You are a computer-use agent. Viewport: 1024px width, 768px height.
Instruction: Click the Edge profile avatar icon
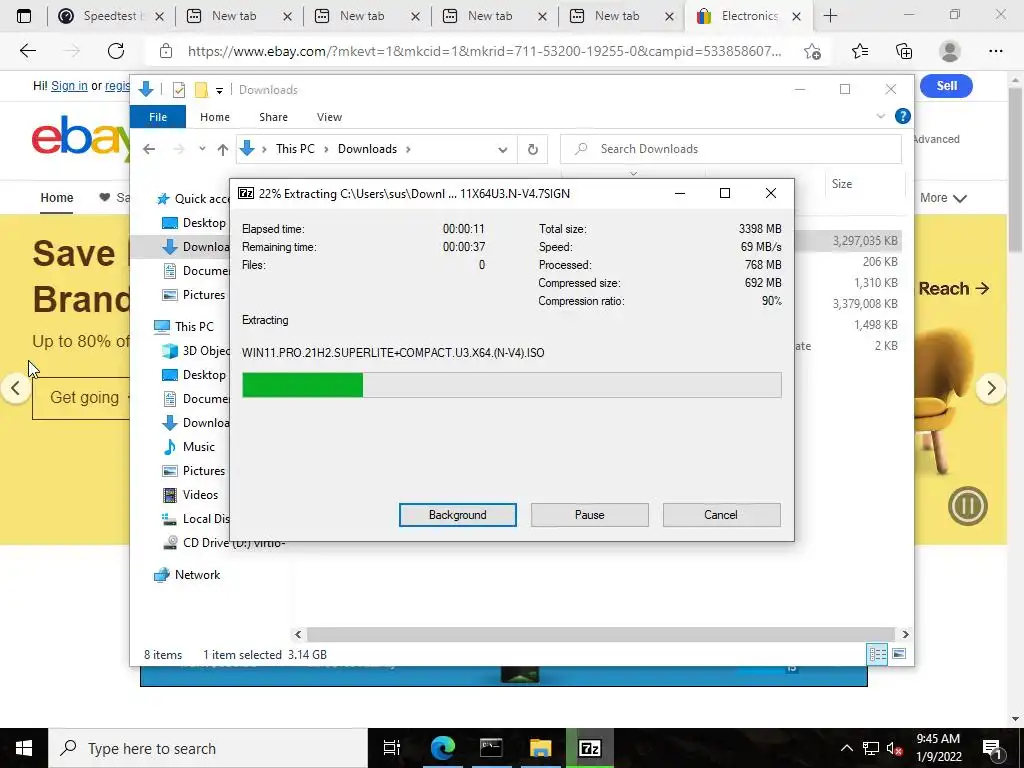point(950,51)
